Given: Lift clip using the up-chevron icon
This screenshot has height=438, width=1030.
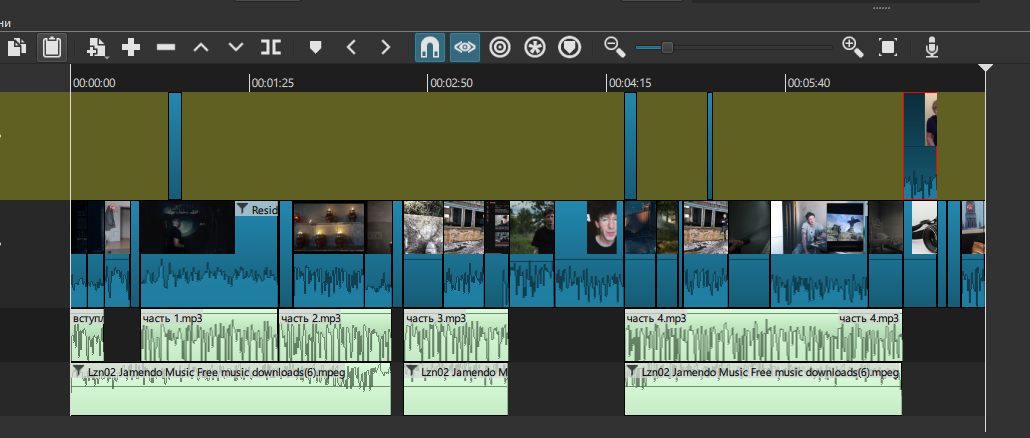Looking at the screenshot, I should 201,47.
